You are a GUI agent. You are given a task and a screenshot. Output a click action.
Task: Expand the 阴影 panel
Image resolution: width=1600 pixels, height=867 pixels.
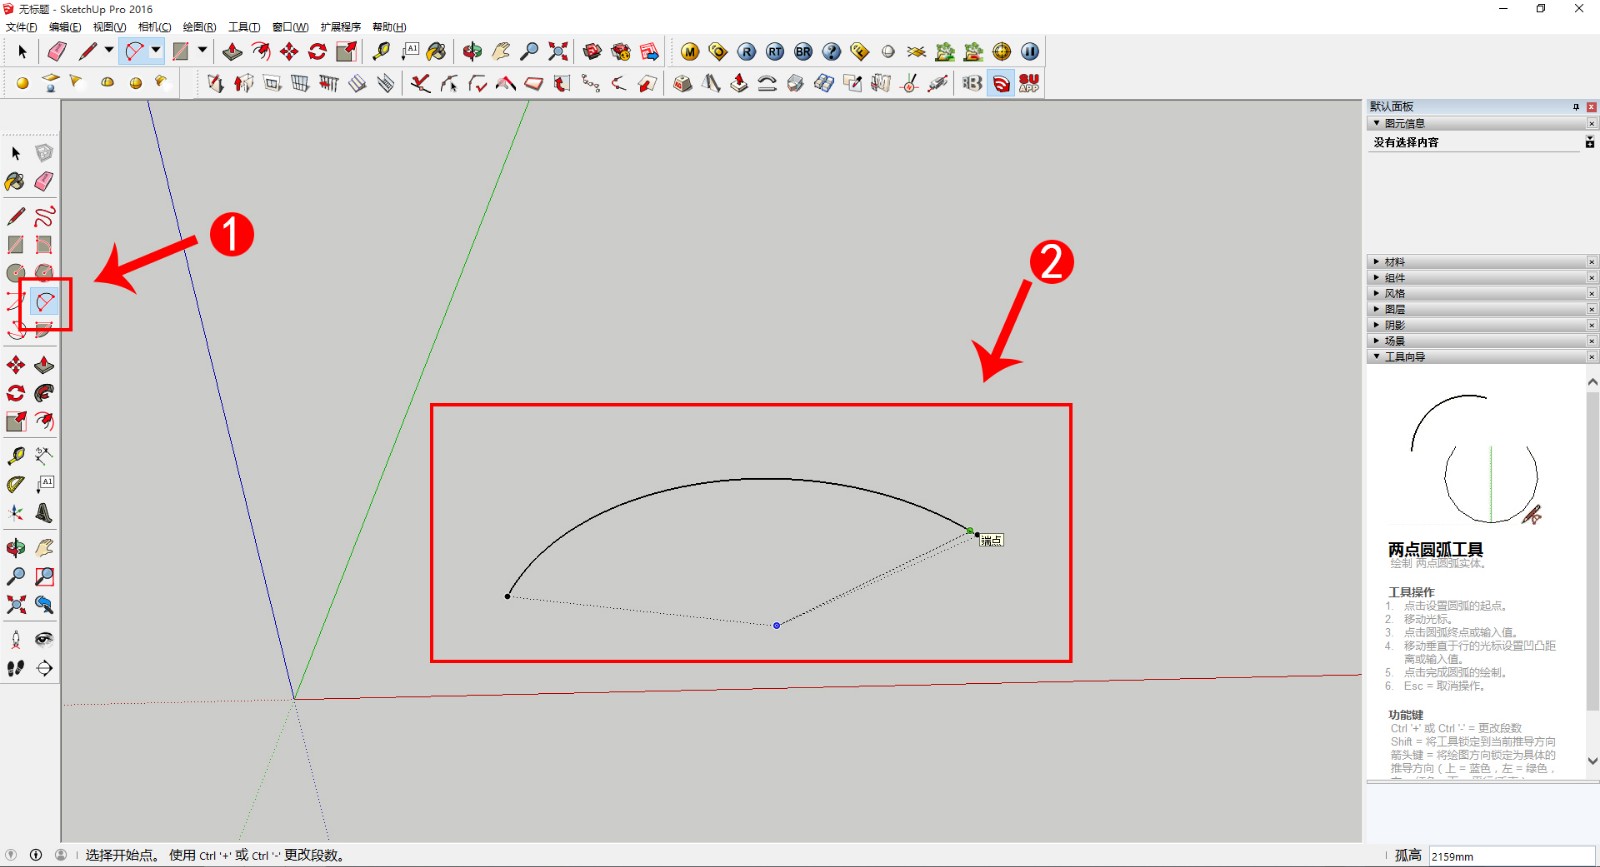[1377, 325]
